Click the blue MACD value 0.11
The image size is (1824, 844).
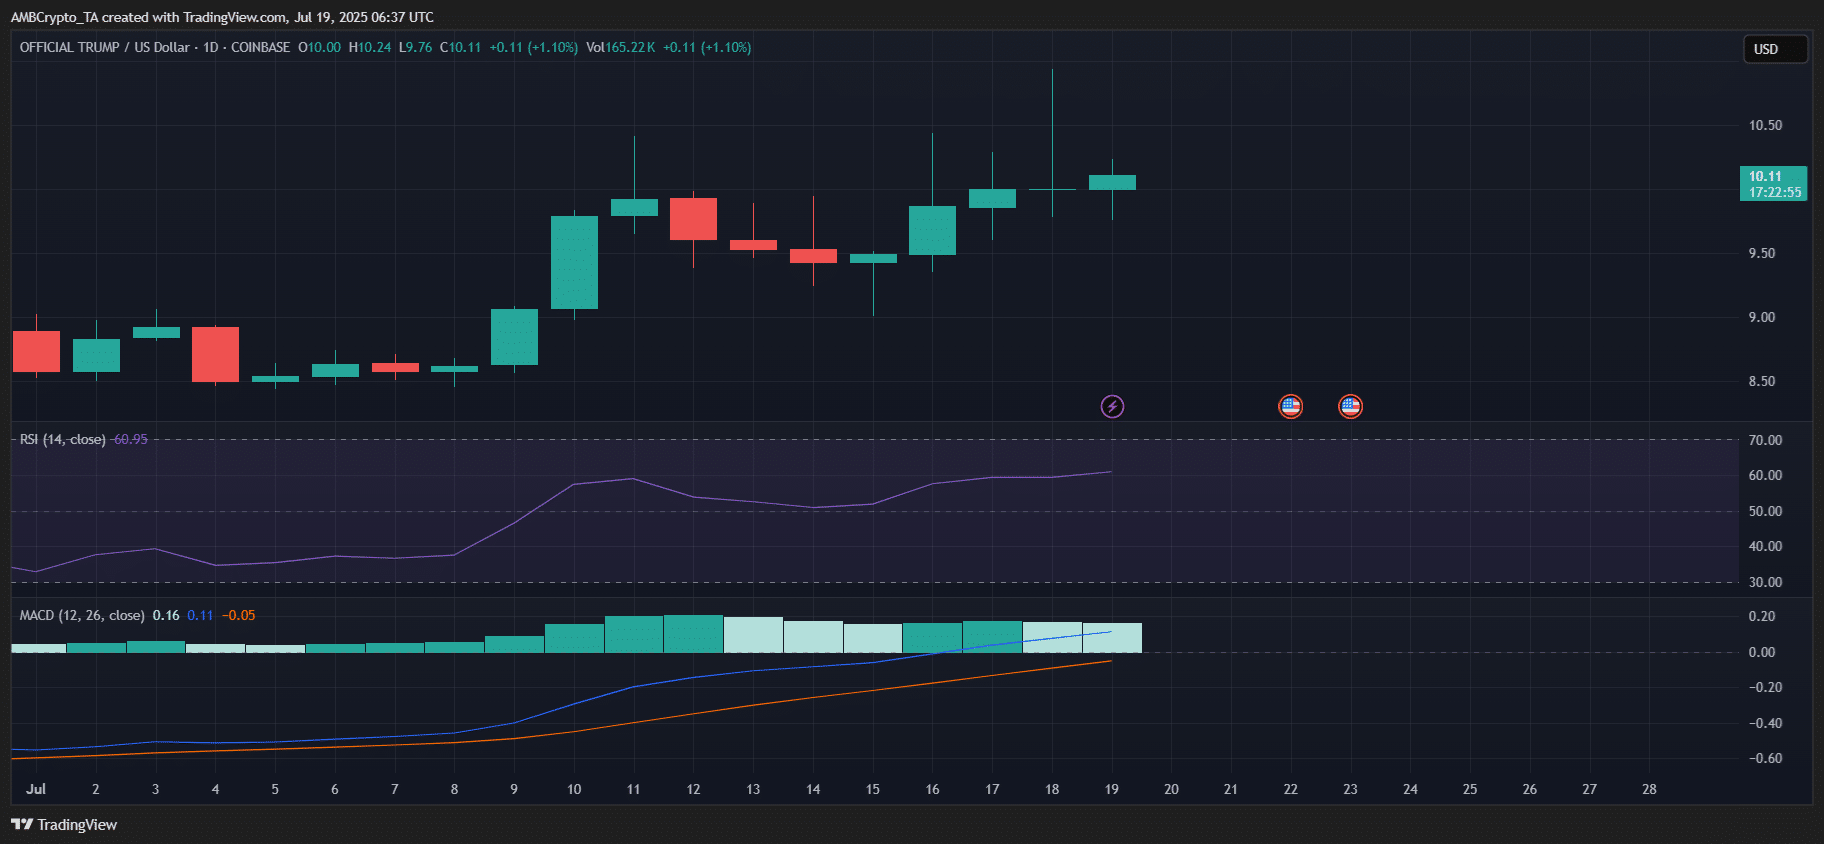click(200, 615)
